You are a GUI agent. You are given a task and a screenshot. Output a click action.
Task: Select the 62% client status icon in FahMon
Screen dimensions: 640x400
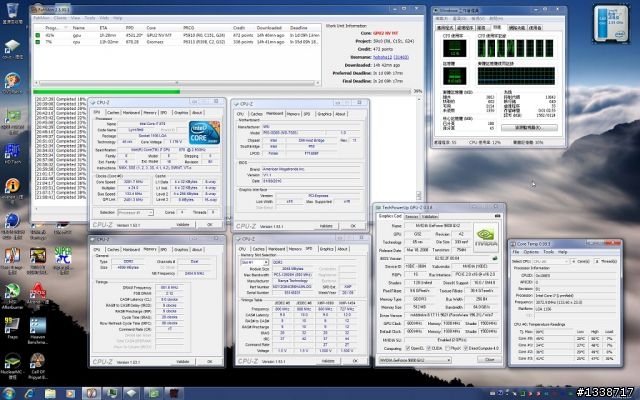[38, 35]
